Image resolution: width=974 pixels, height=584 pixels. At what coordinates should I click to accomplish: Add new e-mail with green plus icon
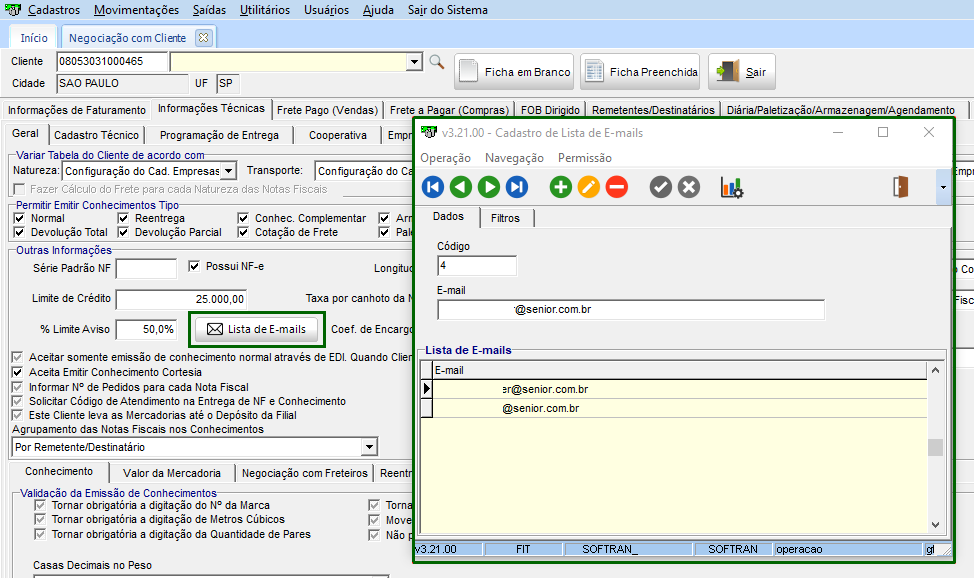pyautogui.click(x=561, y=187)
